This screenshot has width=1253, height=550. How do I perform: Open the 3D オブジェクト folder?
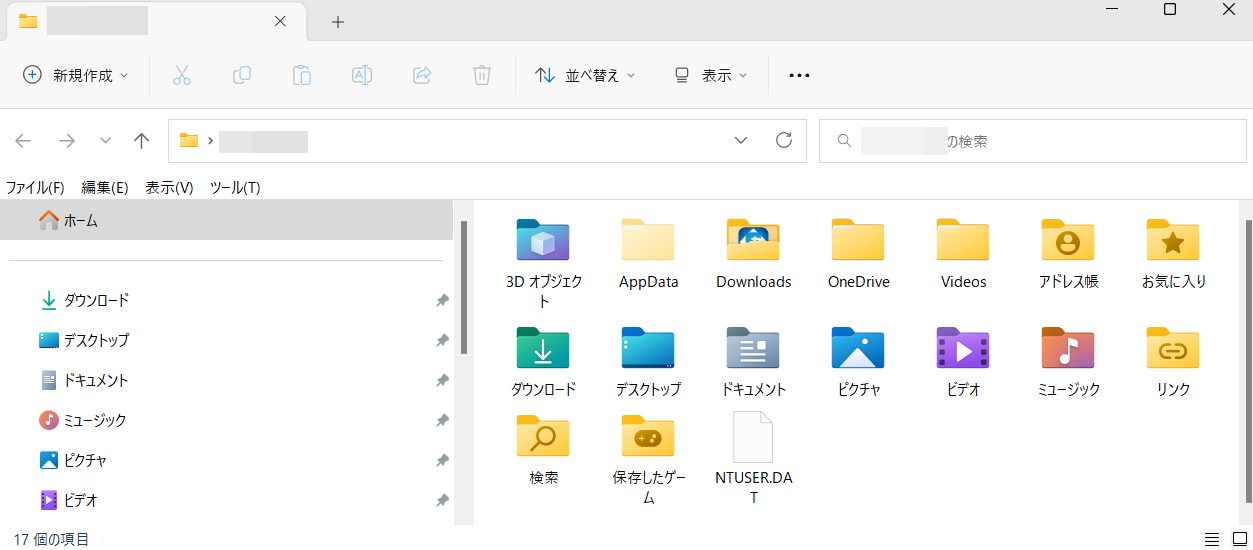[543, 264]
